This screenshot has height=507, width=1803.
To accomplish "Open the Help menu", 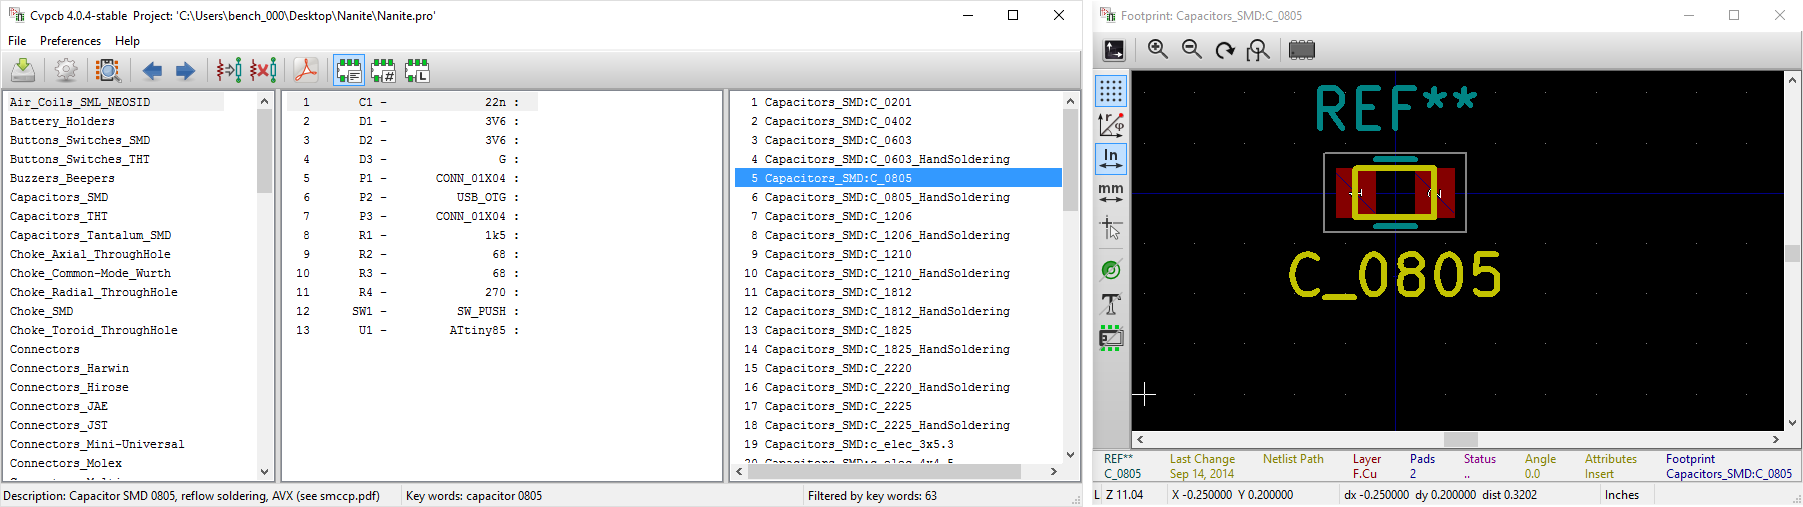I will click(x=127, y=41).
